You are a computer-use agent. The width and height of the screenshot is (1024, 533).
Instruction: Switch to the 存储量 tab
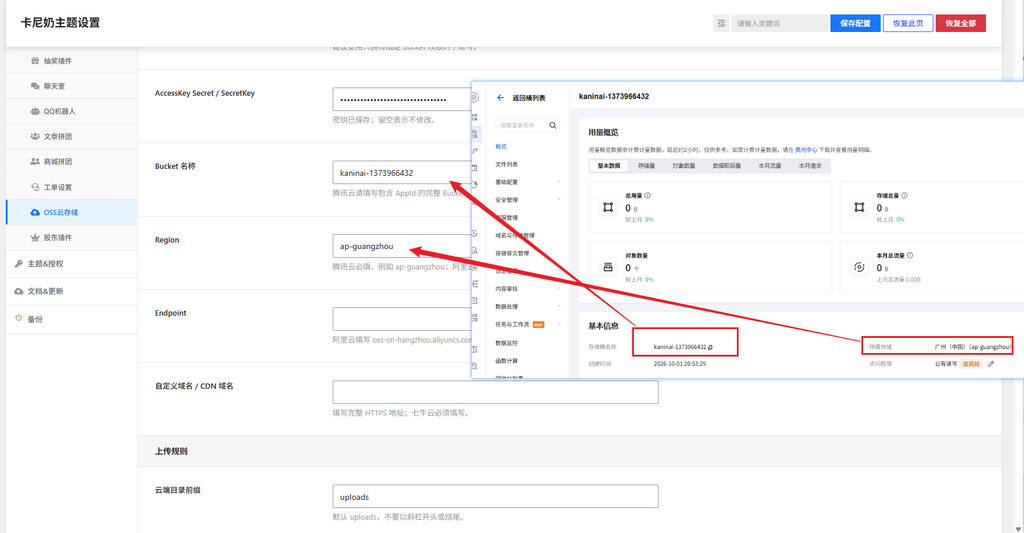click(x=647, y=166)
